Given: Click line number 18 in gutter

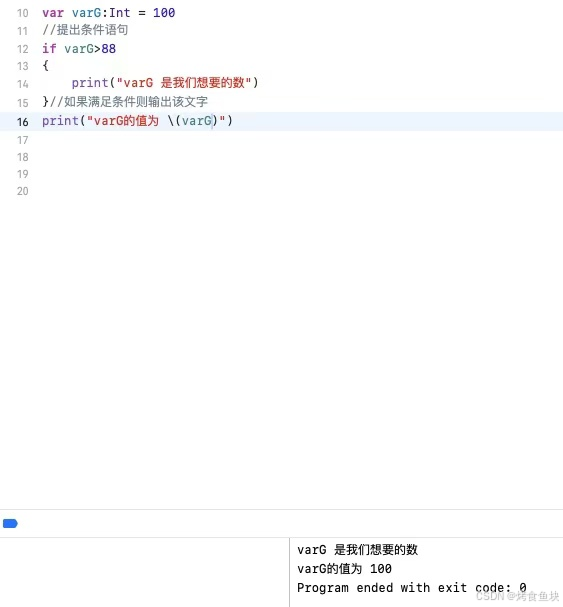Looking at the screenshot, I should [x=22, y=157].
